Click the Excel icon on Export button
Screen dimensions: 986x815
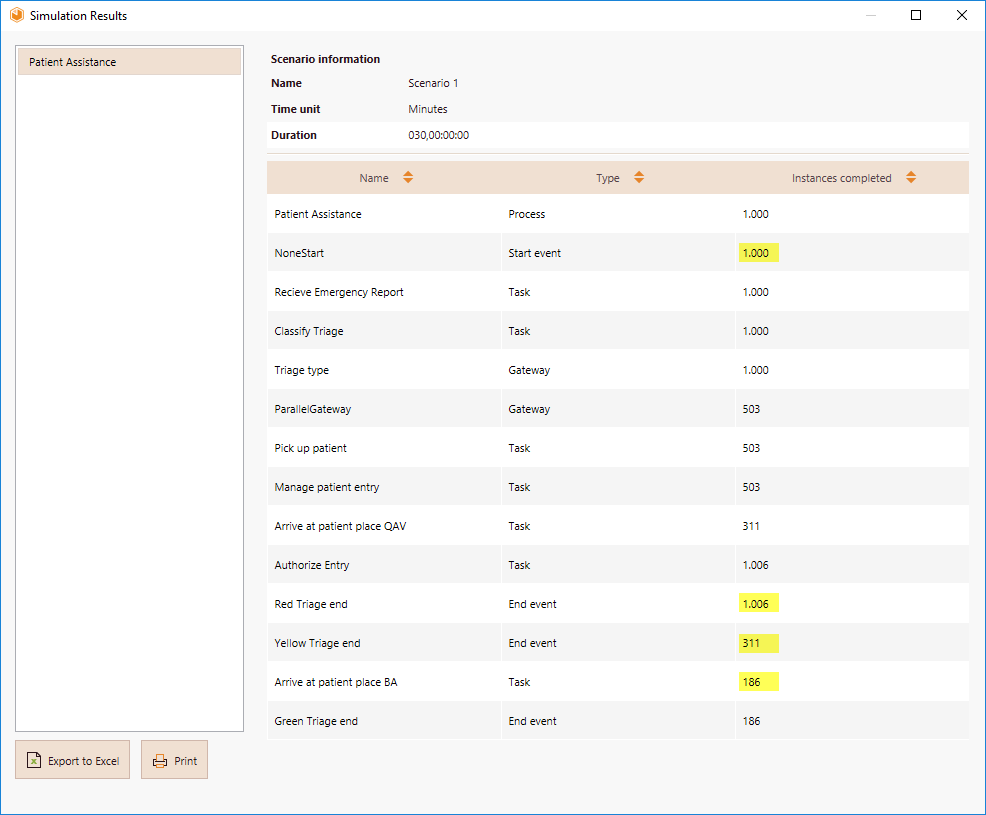point(34,760)
